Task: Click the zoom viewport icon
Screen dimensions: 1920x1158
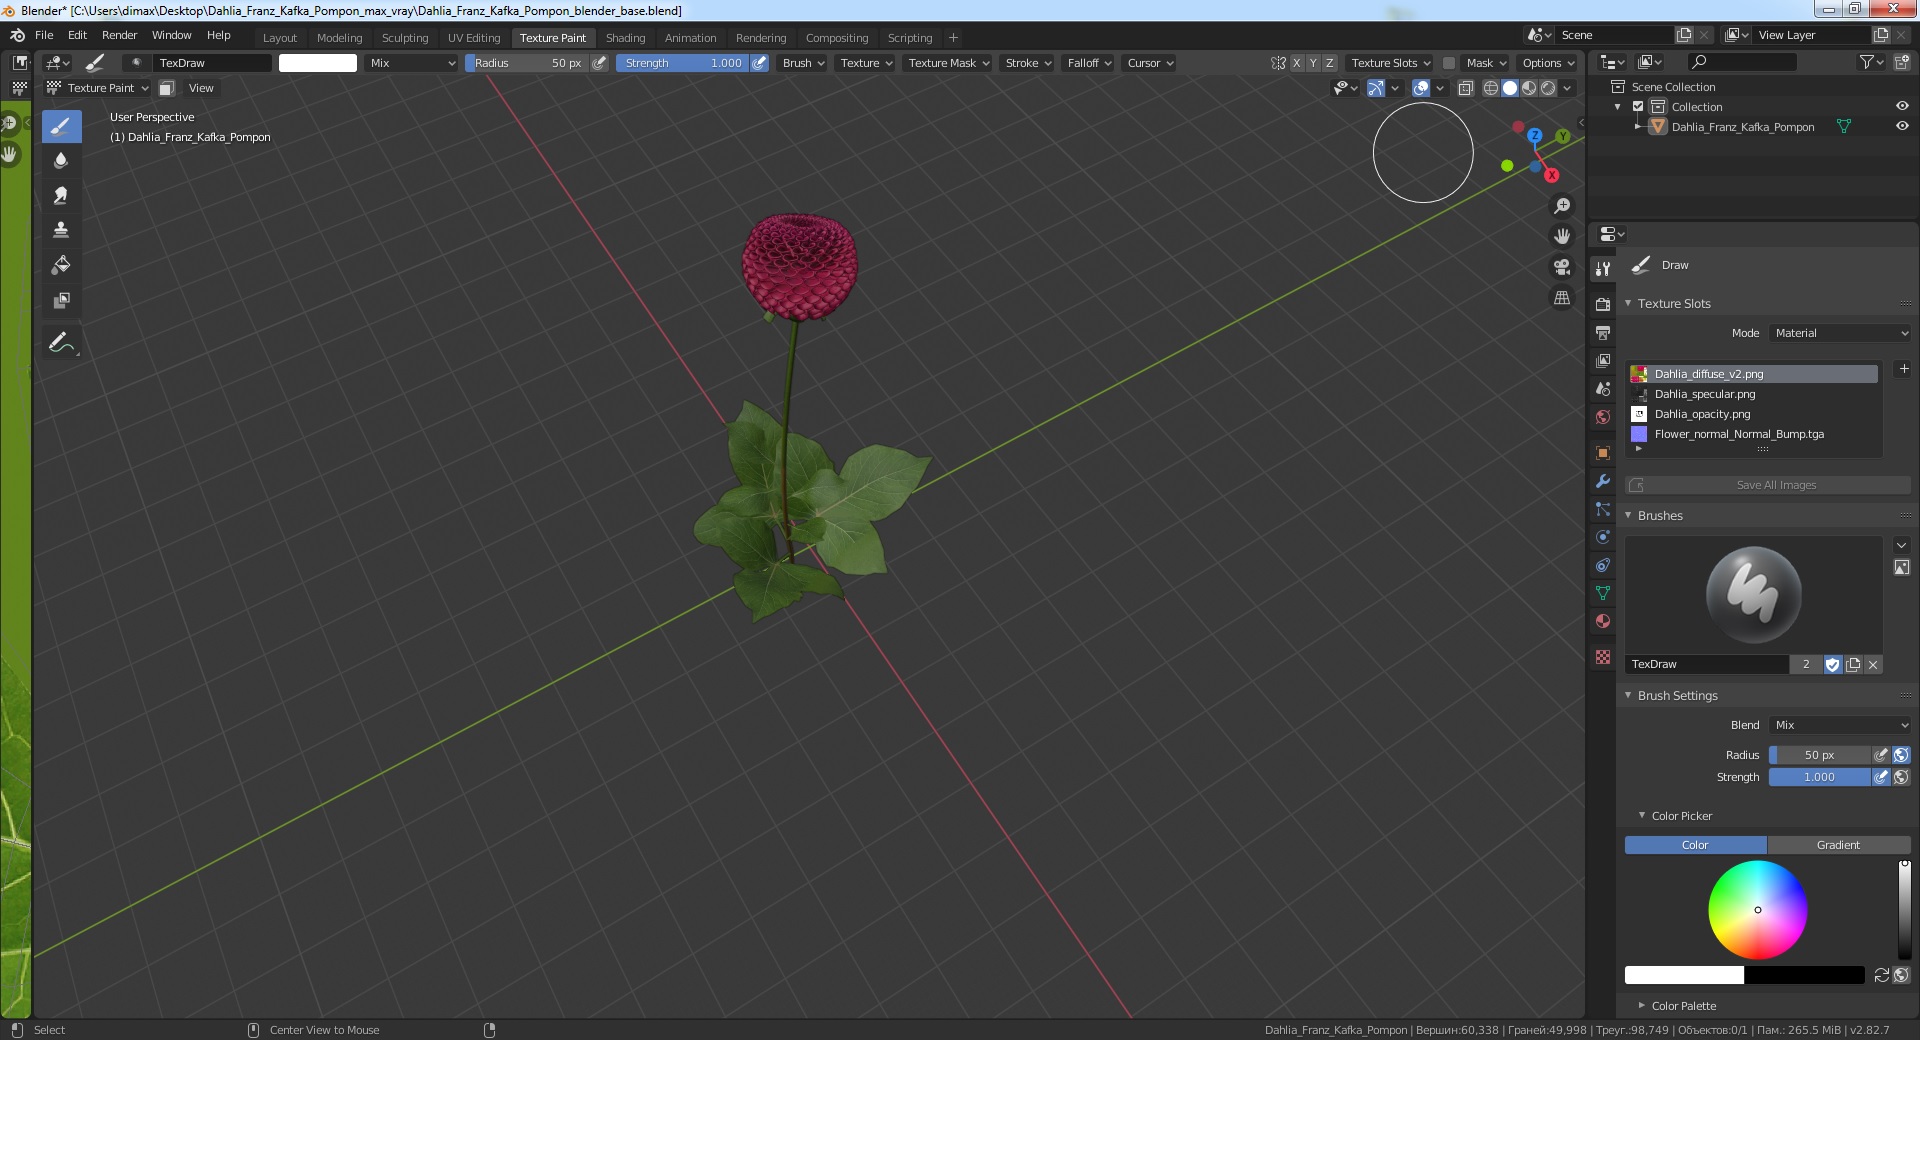Action: (1562, 206)
